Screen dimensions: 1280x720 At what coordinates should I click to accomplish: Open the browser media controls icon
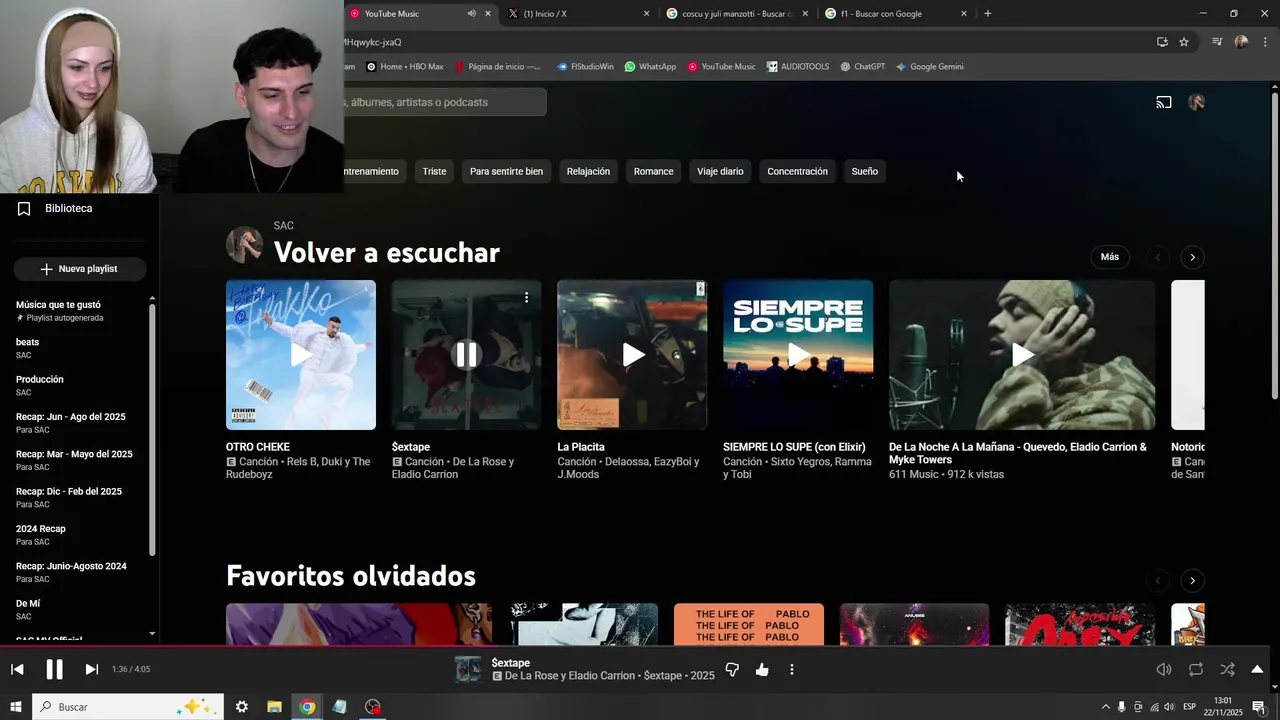[1217, 42]
